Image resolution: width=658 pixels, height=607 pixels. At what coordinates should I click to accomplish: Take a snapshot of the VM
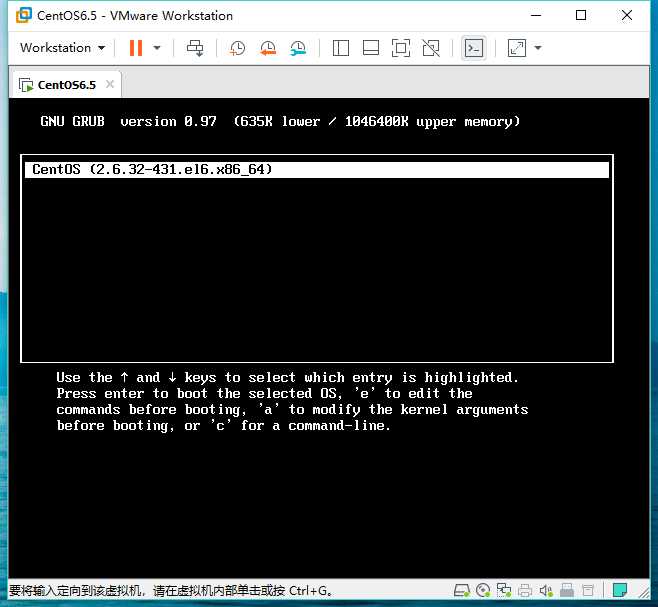pos(238,48)
